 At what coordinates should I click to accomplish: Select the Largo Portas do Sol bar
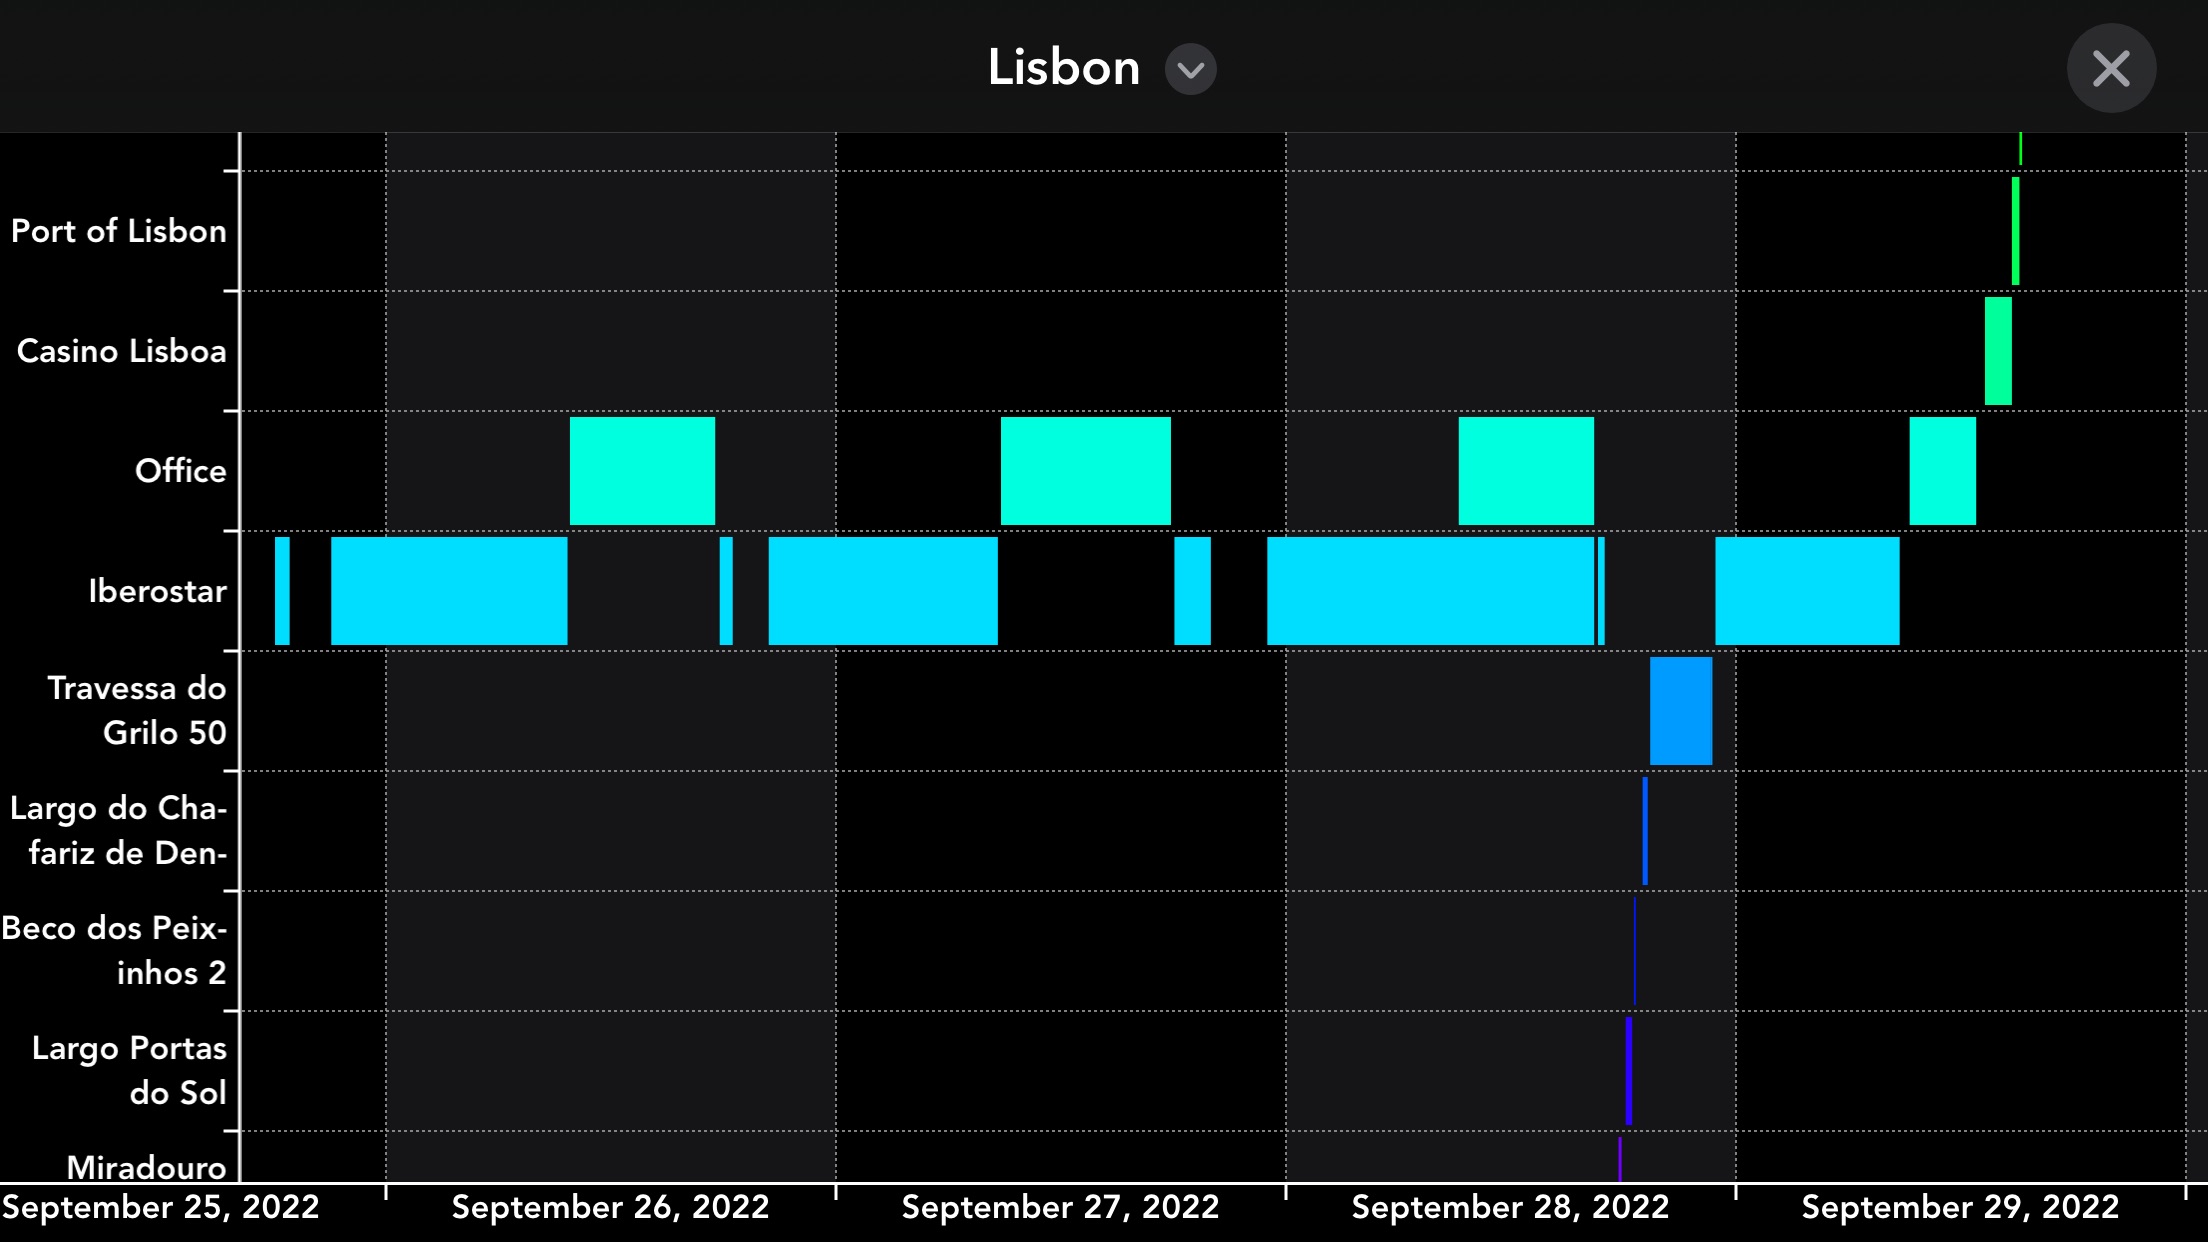[x=1629, y=1071]
